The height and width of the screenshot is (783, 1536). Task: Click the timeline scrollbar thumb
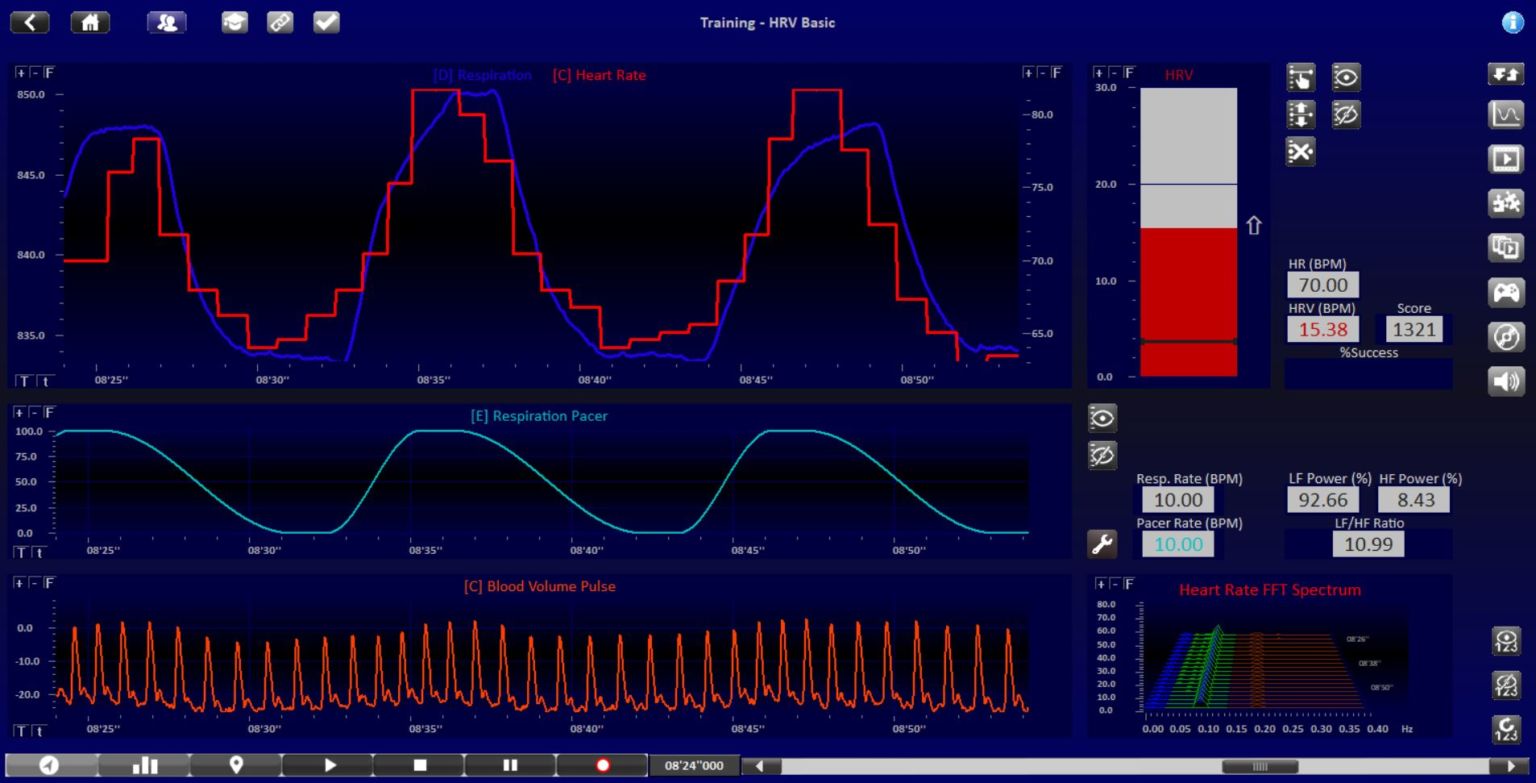[x=1260, y=766]
